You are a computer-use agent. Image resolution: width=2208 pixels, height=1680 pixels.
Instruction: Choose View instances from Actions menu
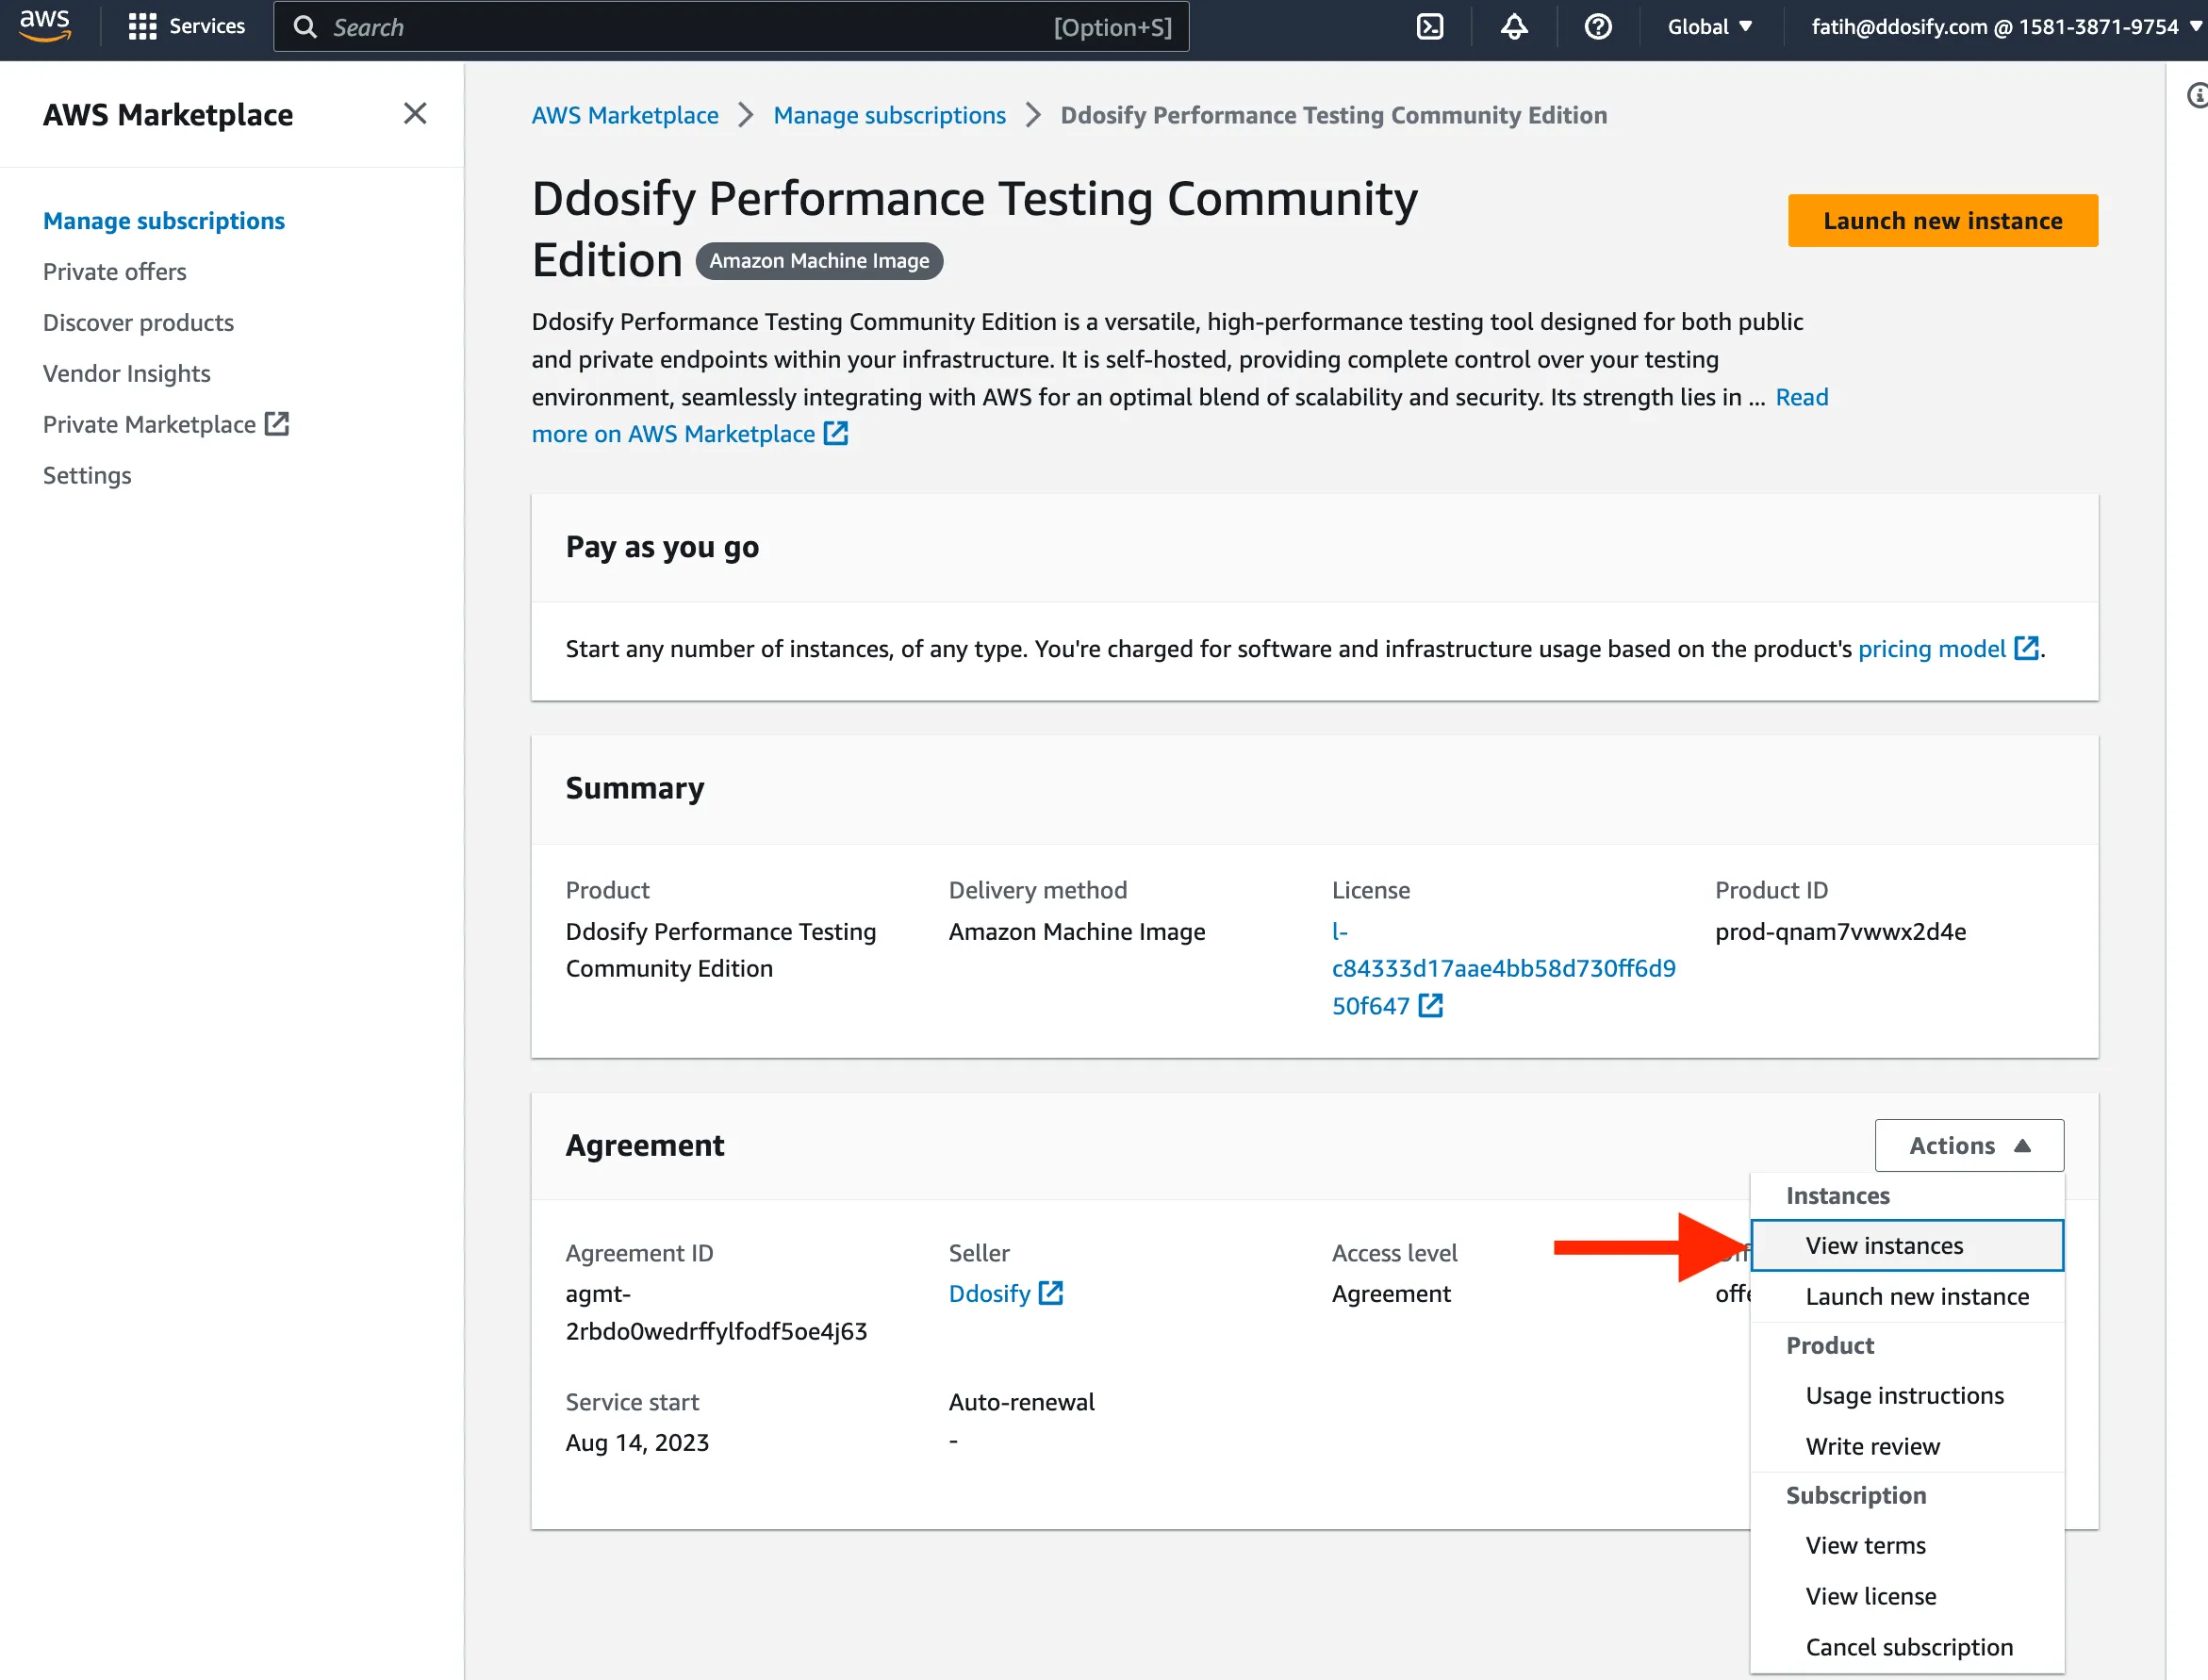(x=1907, y=1246)
